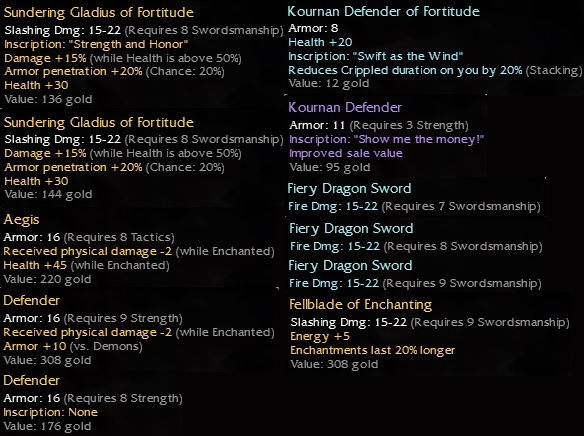
Task: Click the Inscription: None line
Action: tap(51, 412)
